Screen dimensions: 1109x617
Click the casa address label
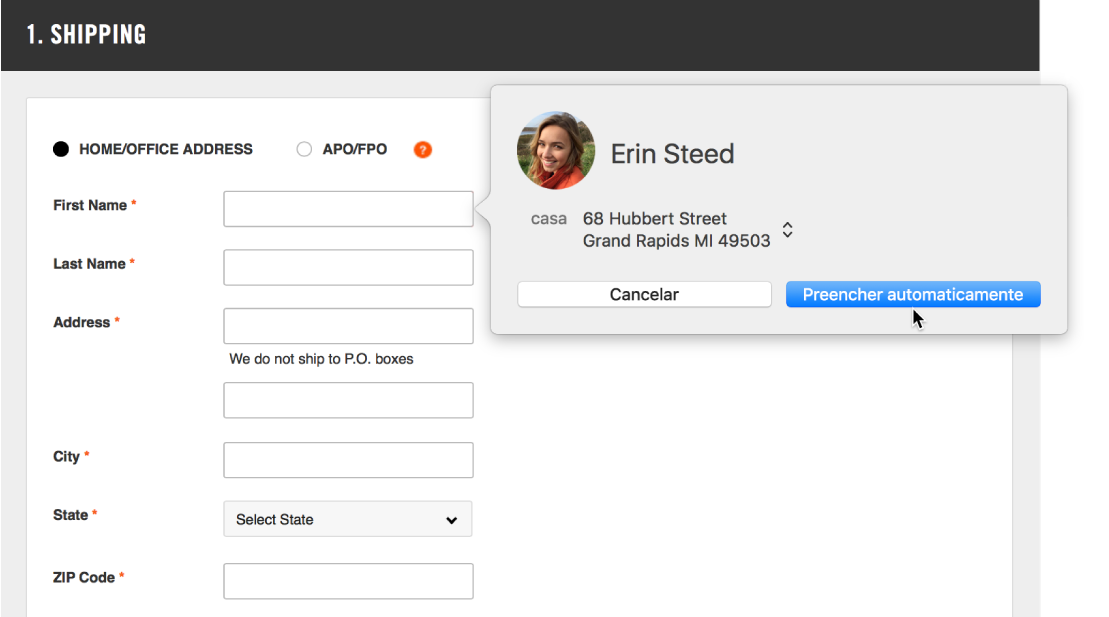549,219
